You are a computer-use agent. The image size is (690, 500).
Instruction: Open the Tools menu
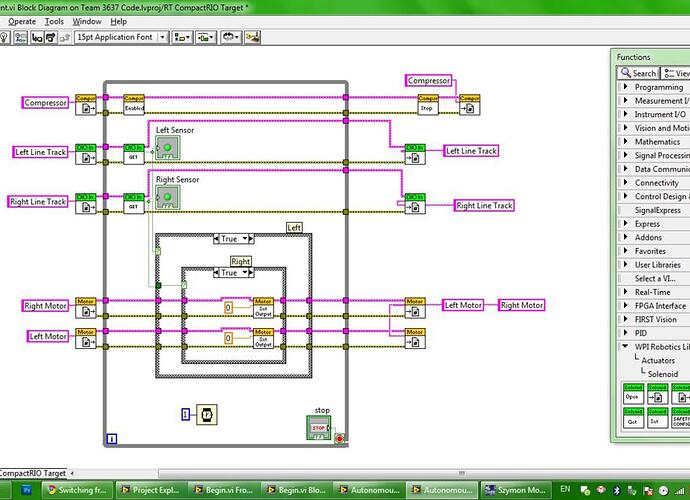pos(54,22)
